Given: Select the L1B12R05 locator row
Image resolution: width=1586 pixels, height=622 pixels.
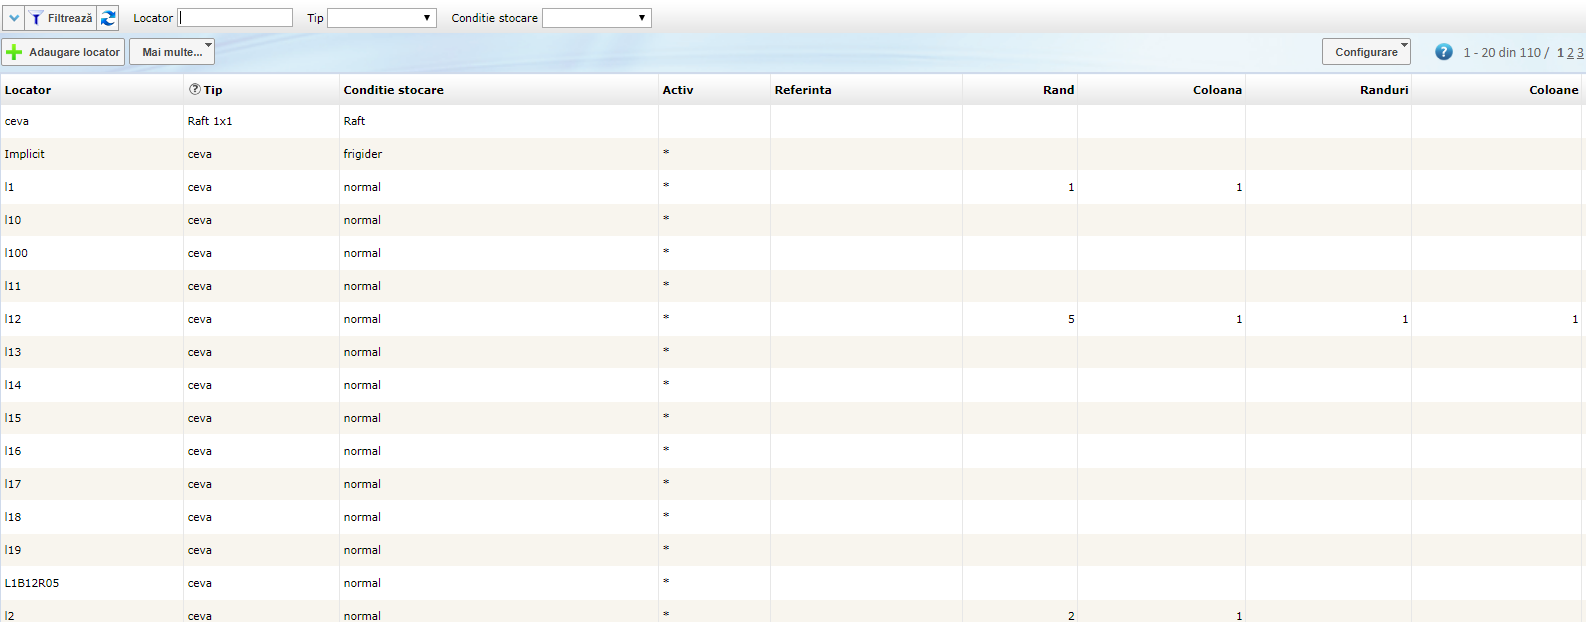Looking at the screenshot, I should [x=32, y=583].
